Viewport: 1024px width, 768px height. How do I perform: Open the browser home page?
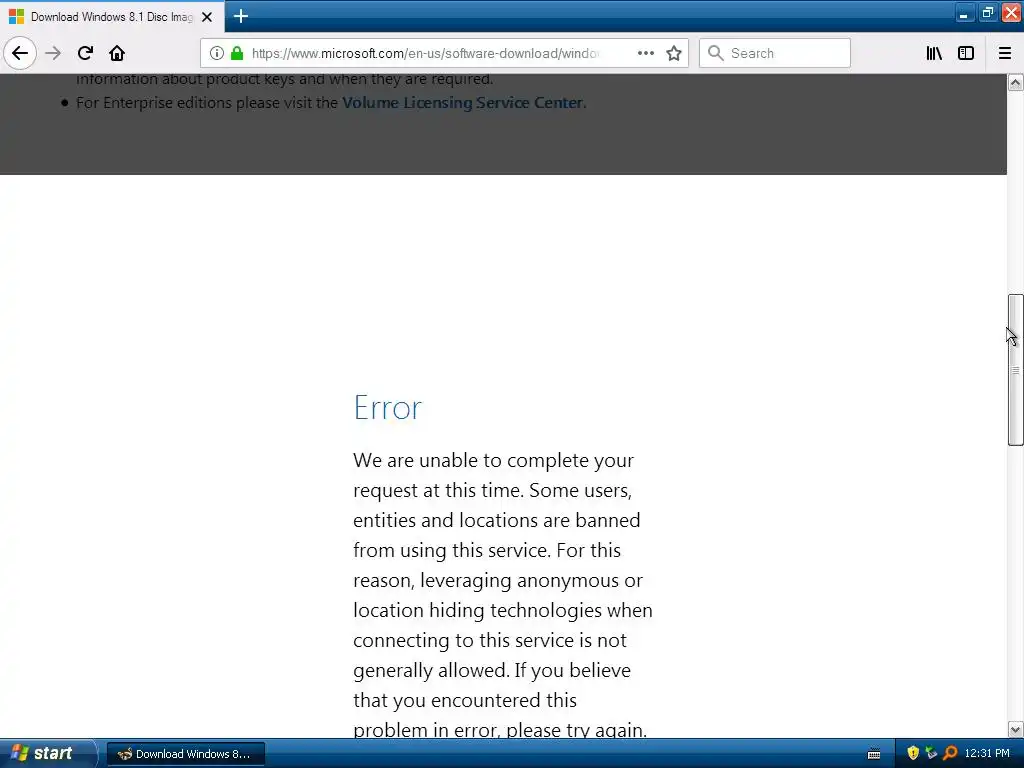tap(117, 53)
